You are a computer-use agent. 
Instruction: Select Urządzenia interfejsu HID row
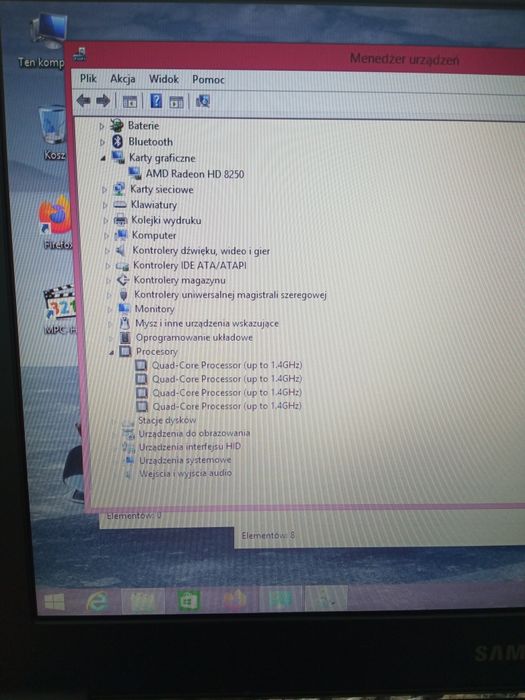pos(190,446)
